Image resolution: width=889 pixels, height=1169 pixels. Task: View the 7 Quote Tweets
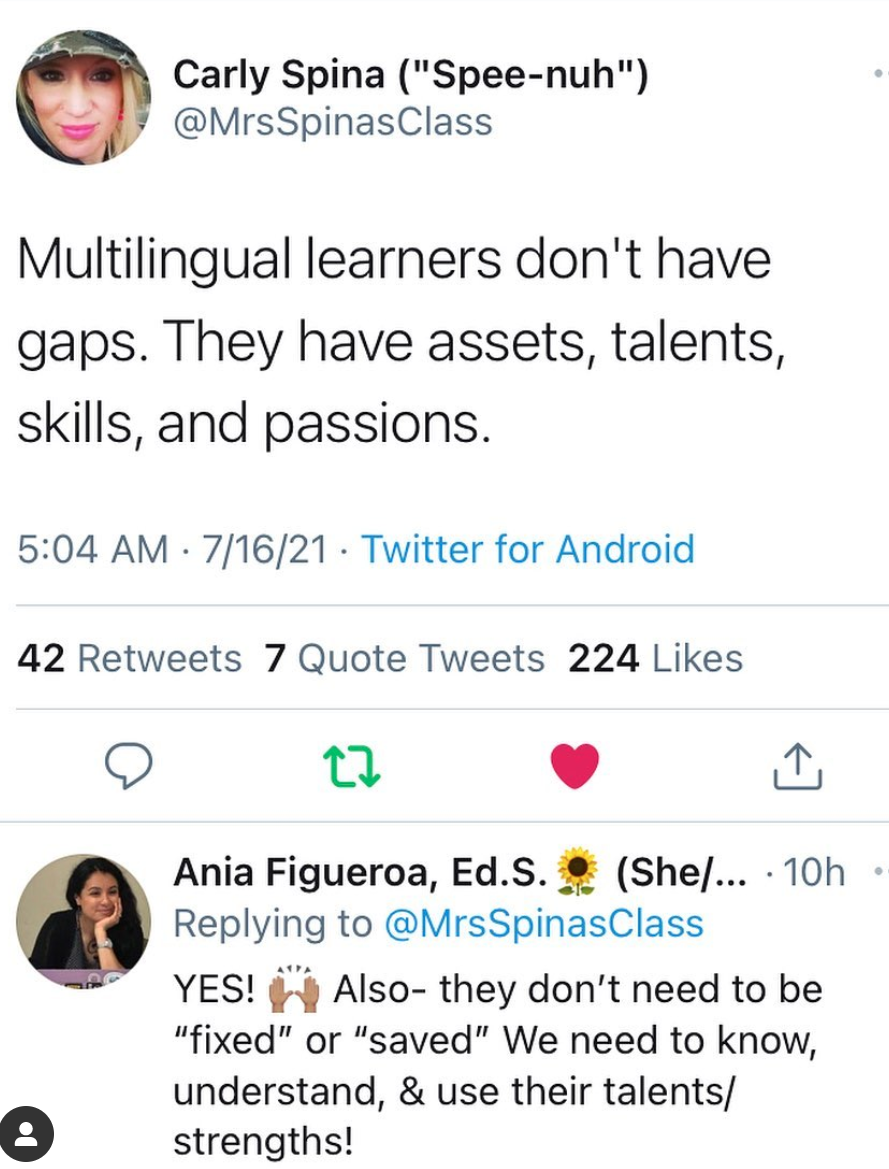[x=405, y=658]
